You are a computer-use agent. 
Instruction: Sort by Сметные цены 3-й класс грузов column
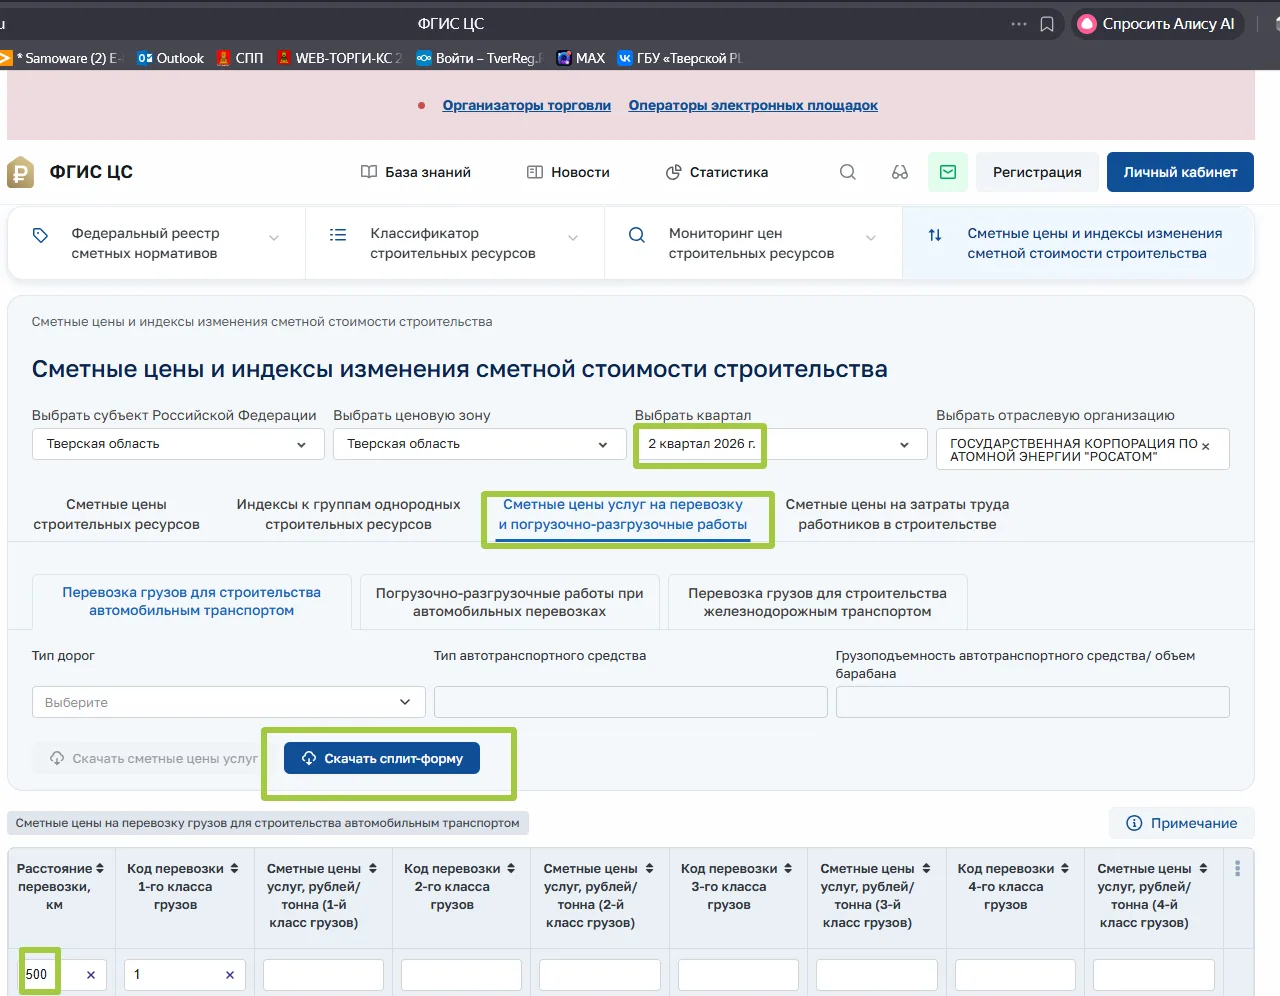[926, 868]
